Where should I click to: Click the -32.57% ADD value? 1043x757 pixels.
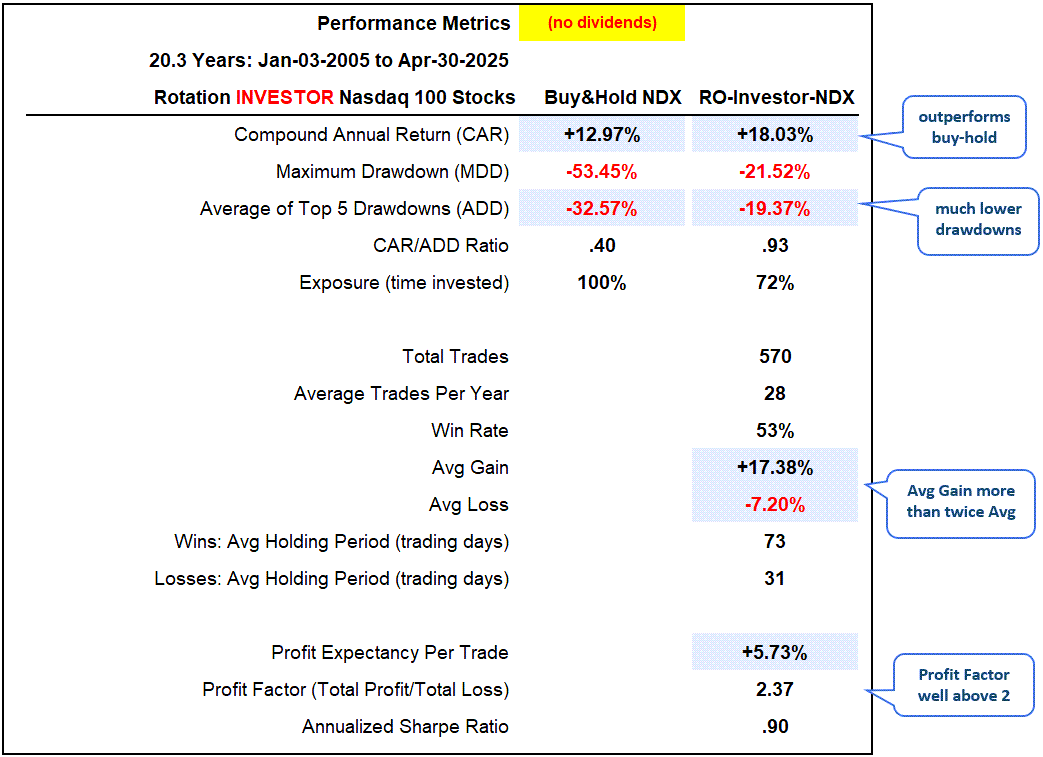(602, 209)
